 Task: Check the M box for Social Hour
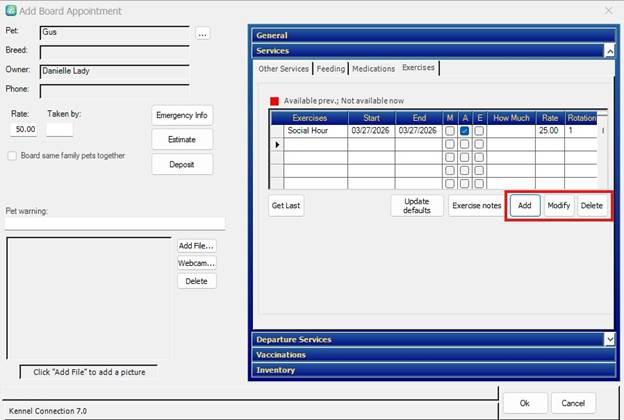pyautogui.click(x=450, y=131)
